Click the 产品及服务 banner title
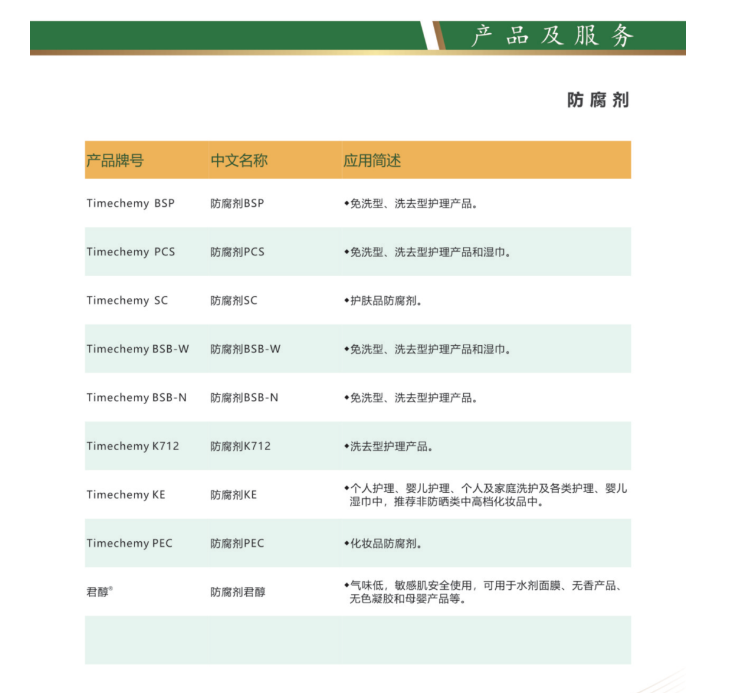The image size is (739, 693). tap(552, 36)
